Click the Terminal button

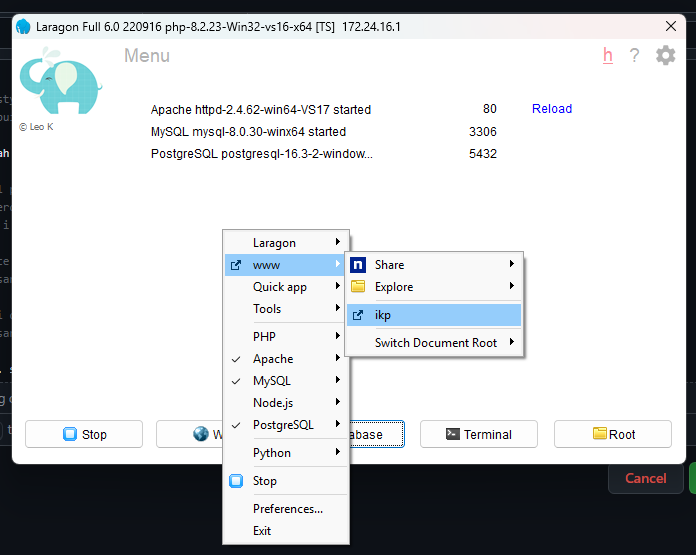pyautogui.click(x=478, y=434)
